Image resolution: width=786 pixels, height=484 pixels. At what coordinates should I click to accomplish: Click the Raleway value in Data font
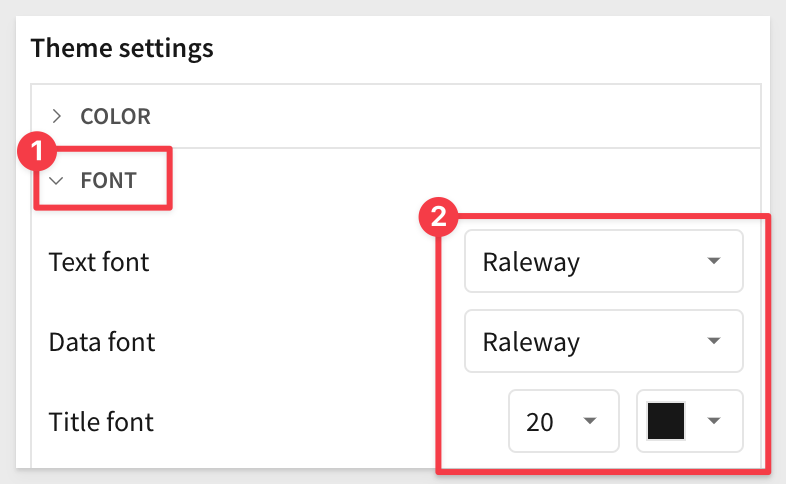tap(531, 343)
